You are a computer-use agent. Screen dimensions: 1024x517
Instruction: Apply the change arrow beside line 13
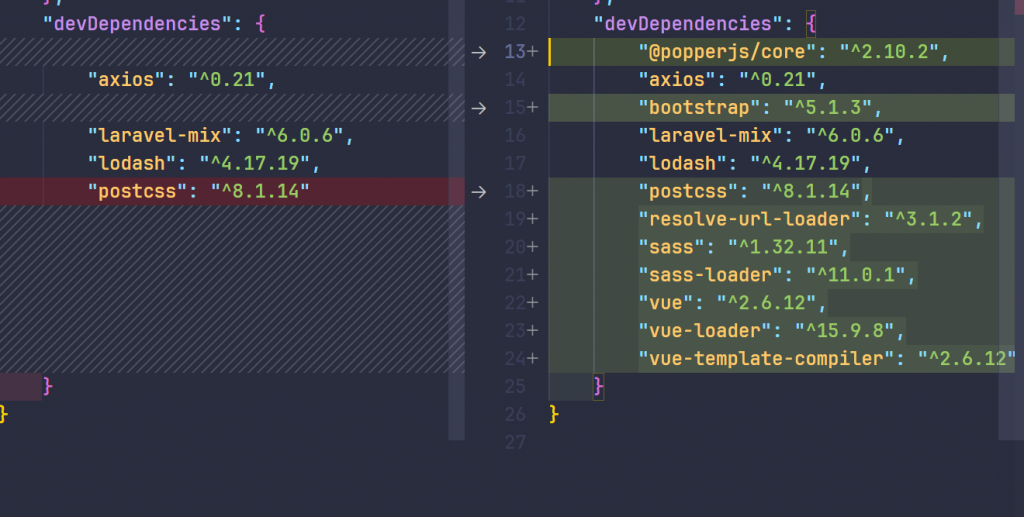tap(479, 52)
